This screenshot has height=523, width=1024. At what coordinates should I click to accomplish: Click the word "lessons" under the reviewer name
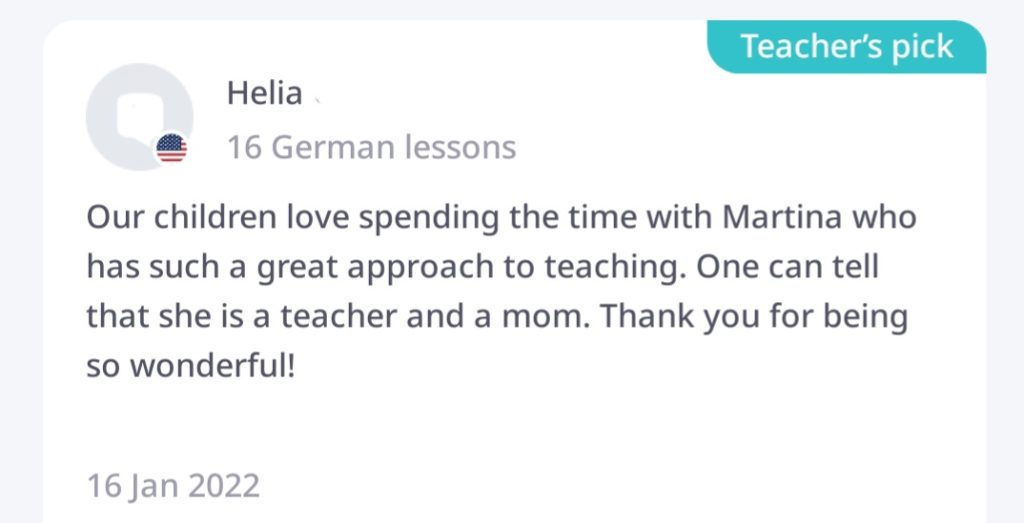[460, 148]
